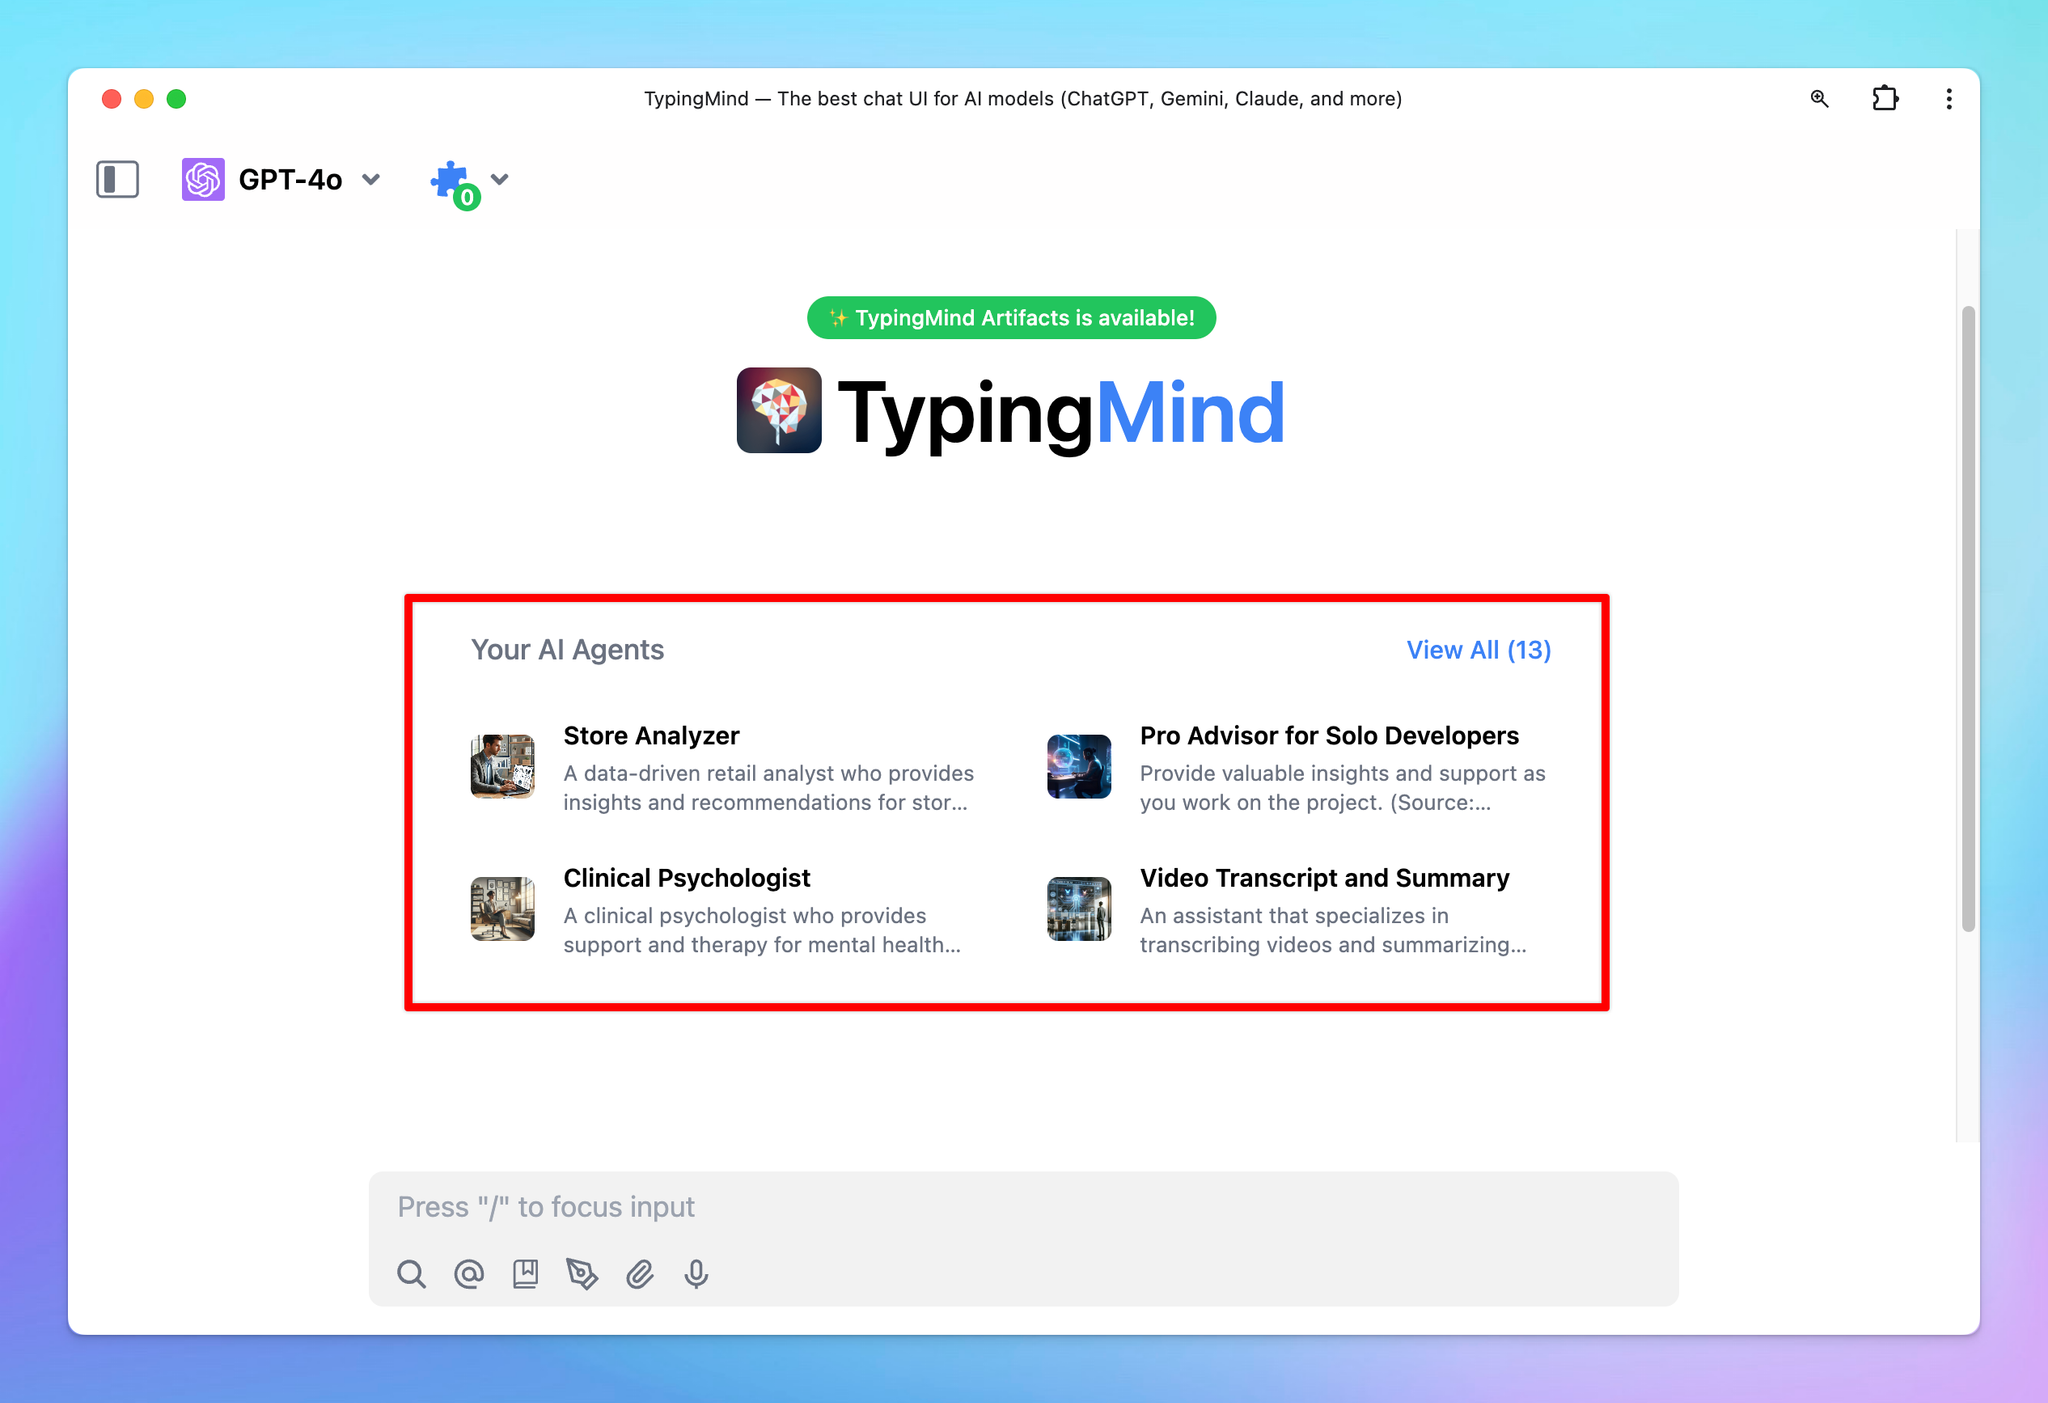Select Video Transcript and Summary agent
This screenshot has height=1403, width=2048.
(1324, 878)
